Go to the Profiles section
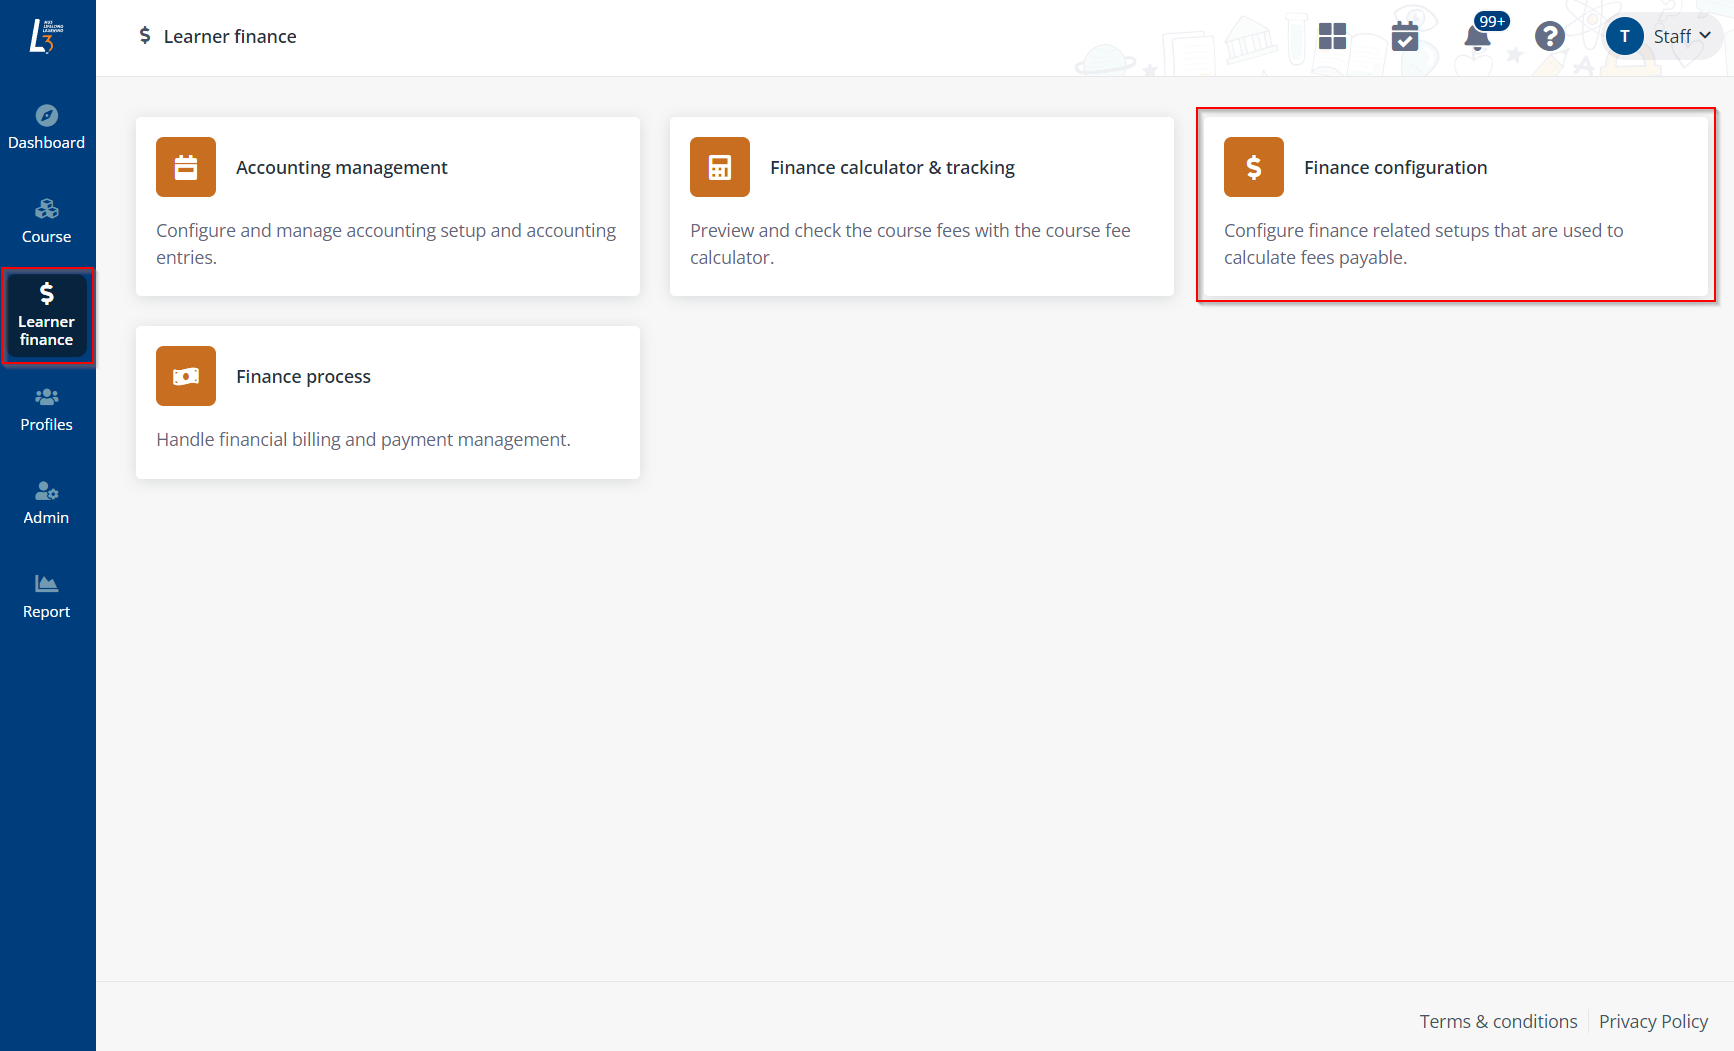Viewport: 1734px width, 1051px height. pos(47,409)
